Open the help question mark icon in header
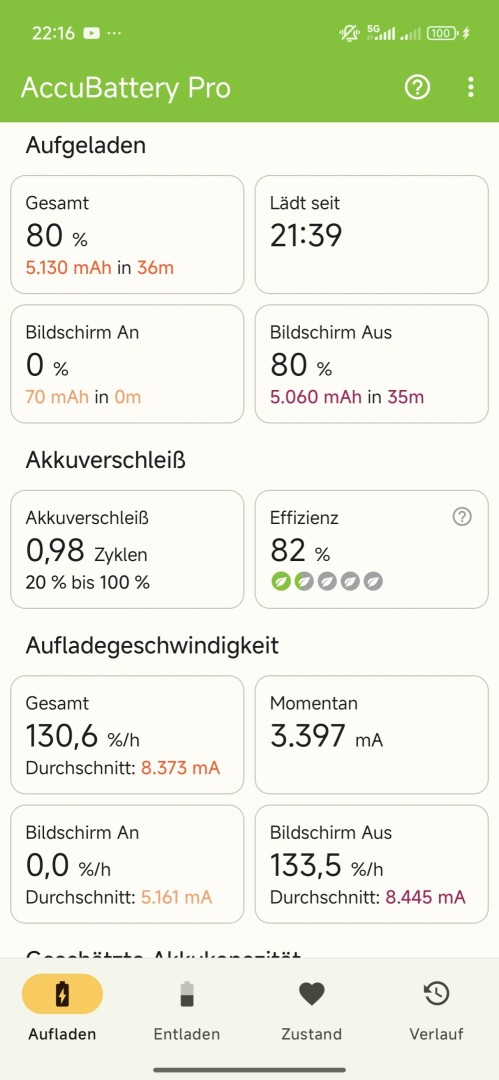The width and height of the screenshot is (499, 1080). pyautogui.click(x=417, y=87)
